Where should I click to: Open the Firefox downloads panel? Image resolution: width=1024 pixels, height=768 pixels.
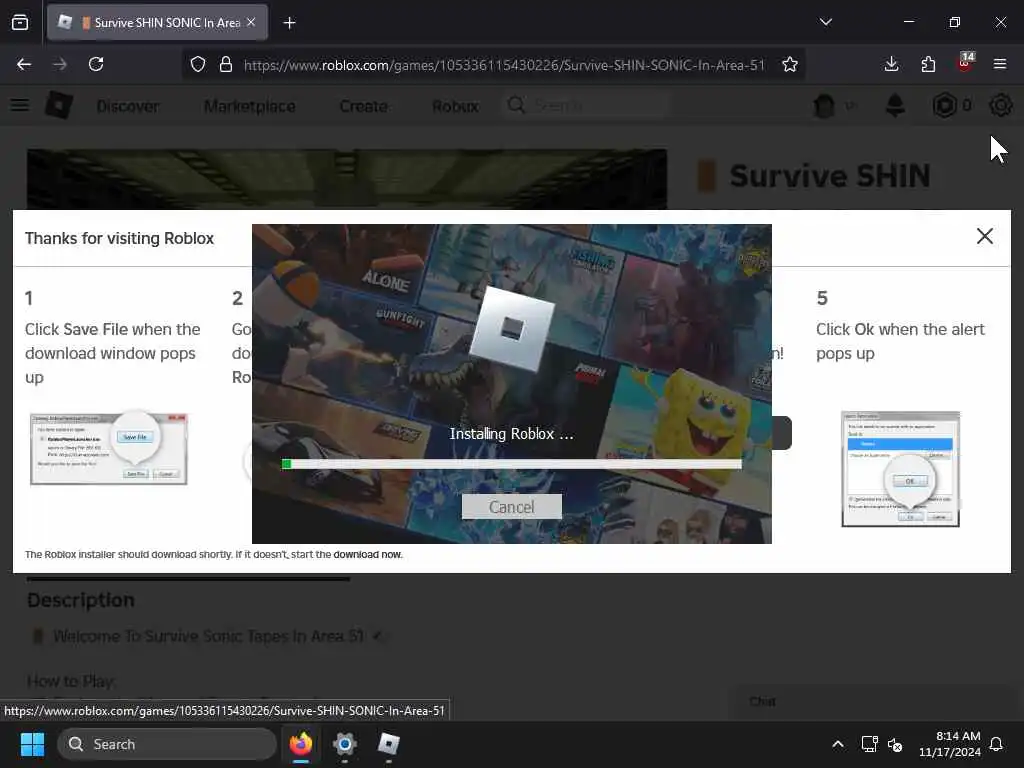click(891, 64)
